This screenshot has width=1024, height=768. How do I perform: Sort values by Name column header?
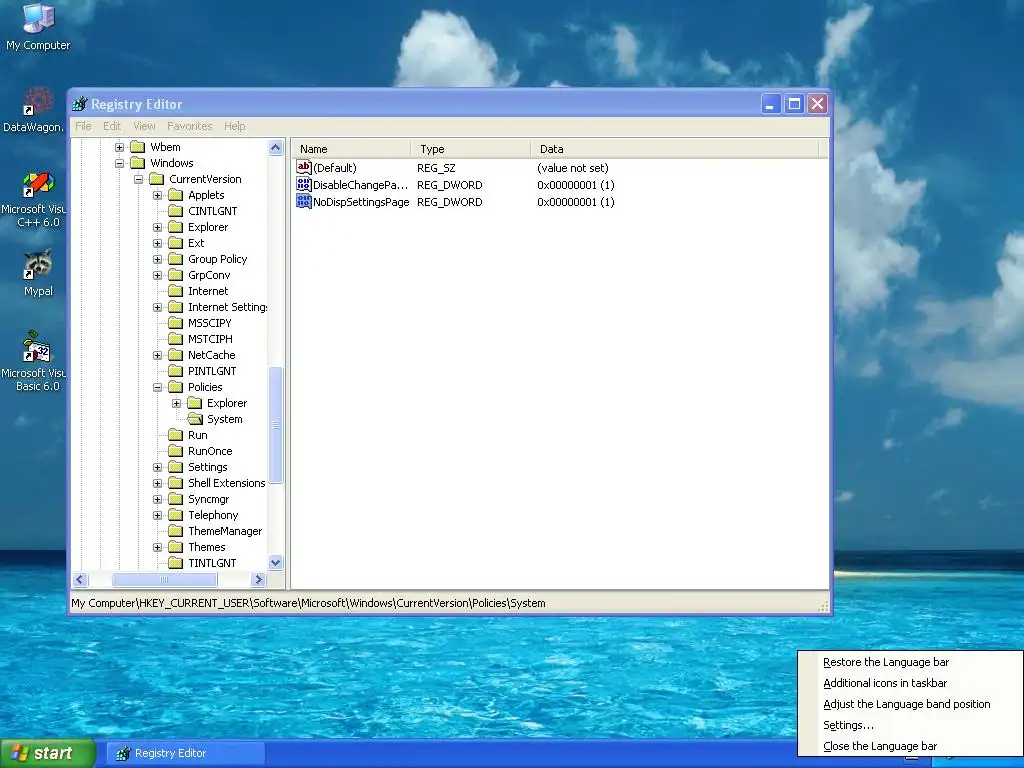pyautogui.click(x=351, y=149)
